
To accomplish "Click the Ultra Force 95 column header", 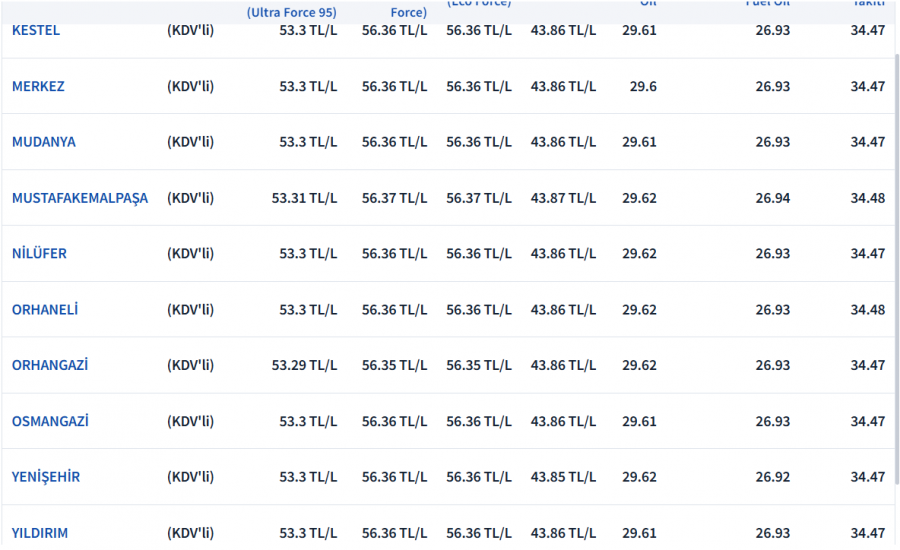I will pos(292,13).
